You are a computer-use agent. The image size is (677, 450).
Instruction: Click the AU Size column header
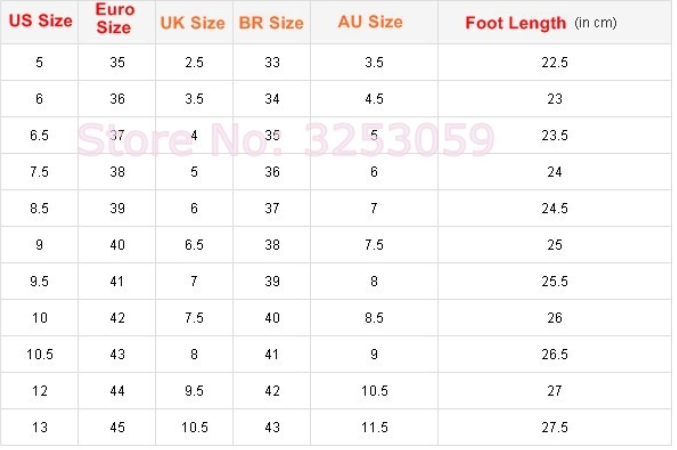[374, 21]
